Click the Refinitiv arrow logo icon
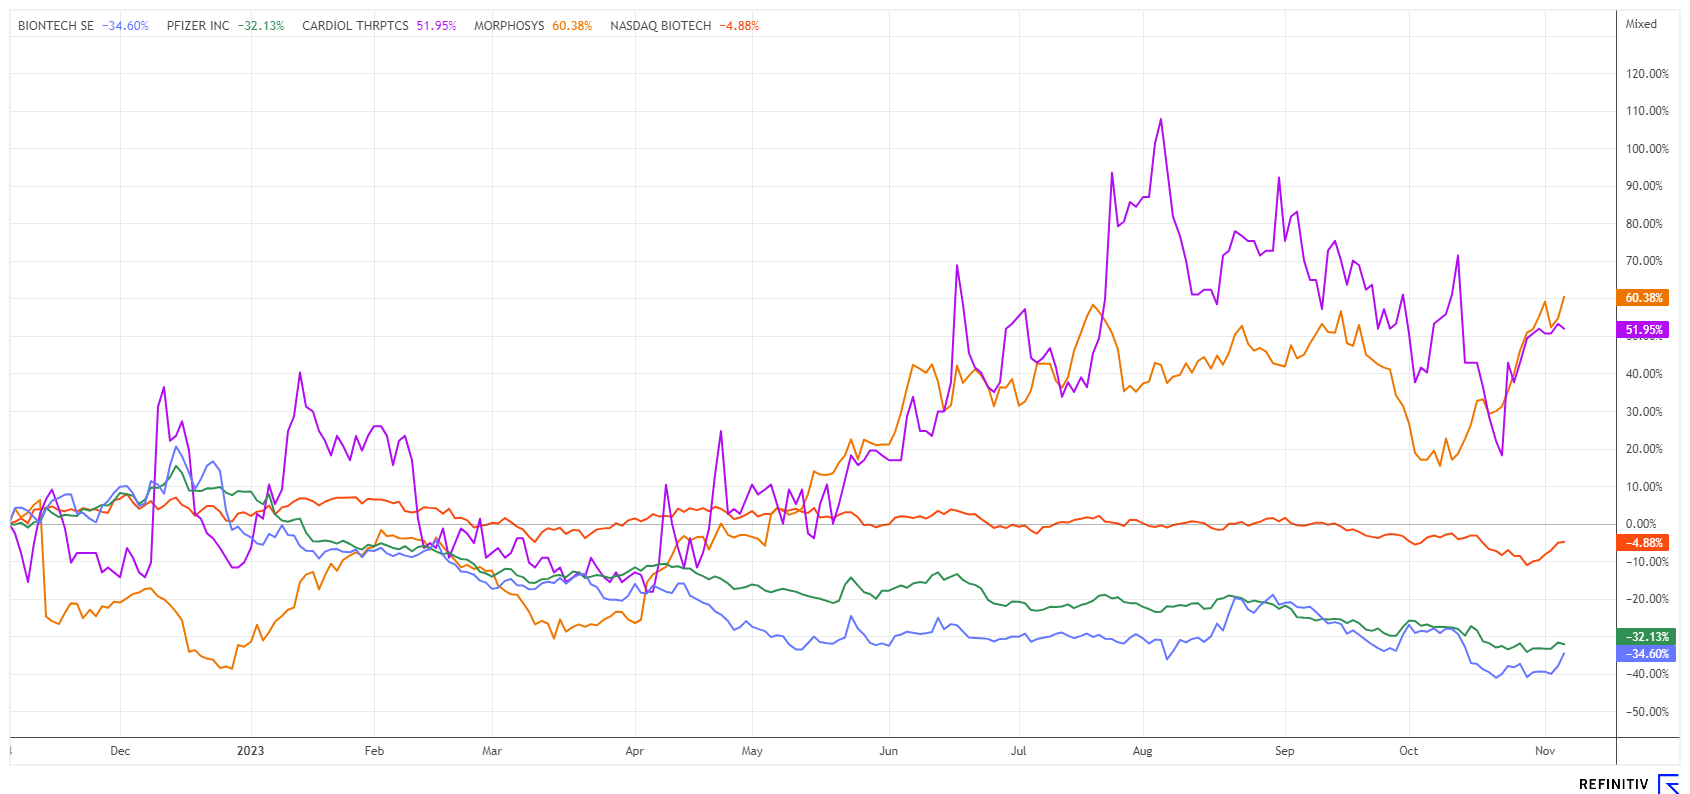The width and height of the screenshot is (1690, 794). 1668,783
